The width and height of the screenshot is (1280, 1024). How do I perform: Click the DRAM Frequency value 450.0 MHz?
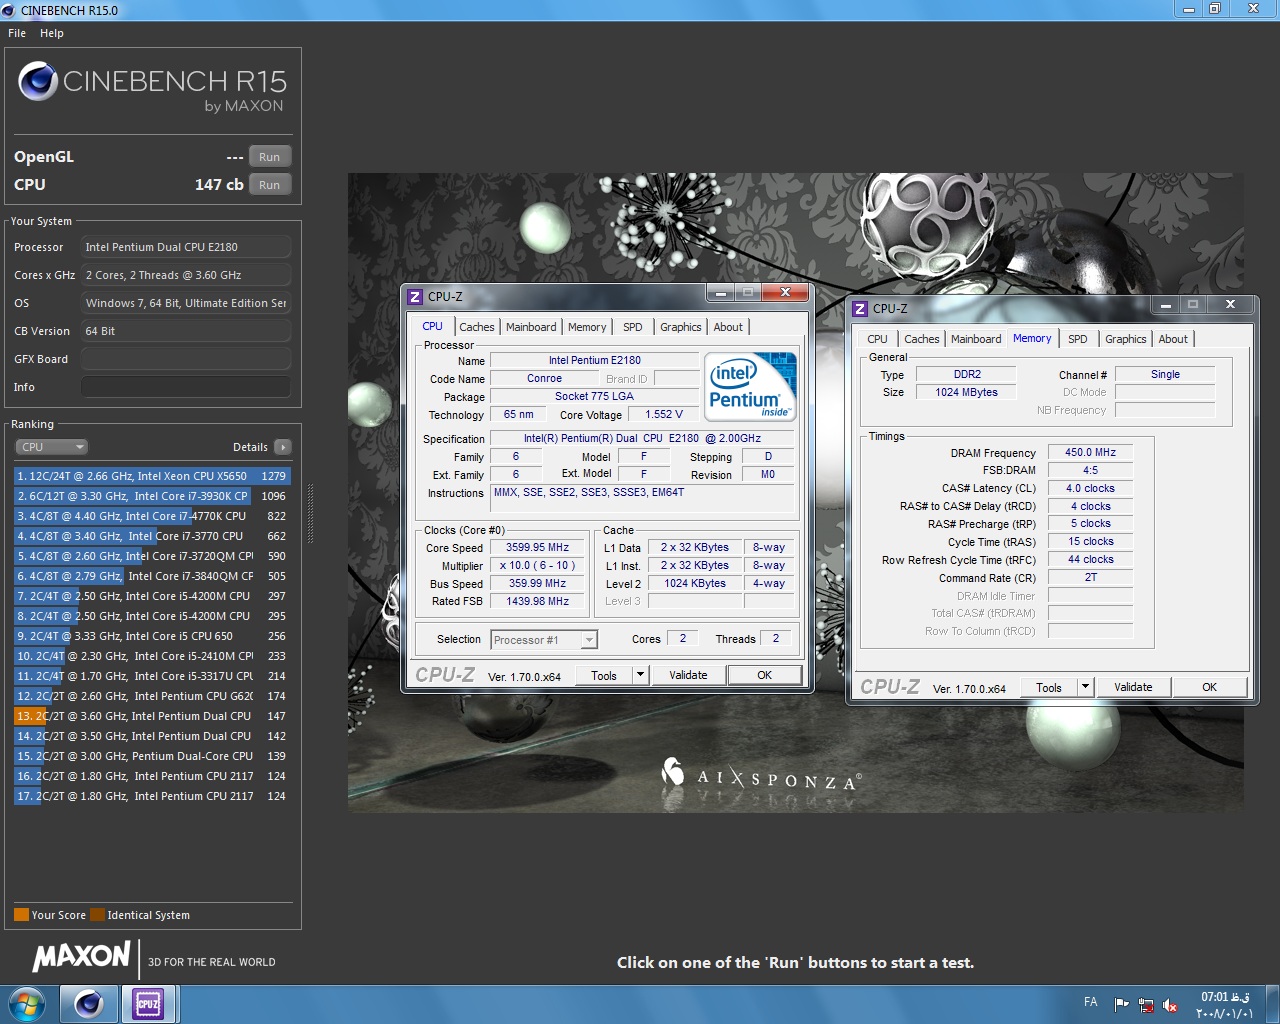pos(1090,453)
